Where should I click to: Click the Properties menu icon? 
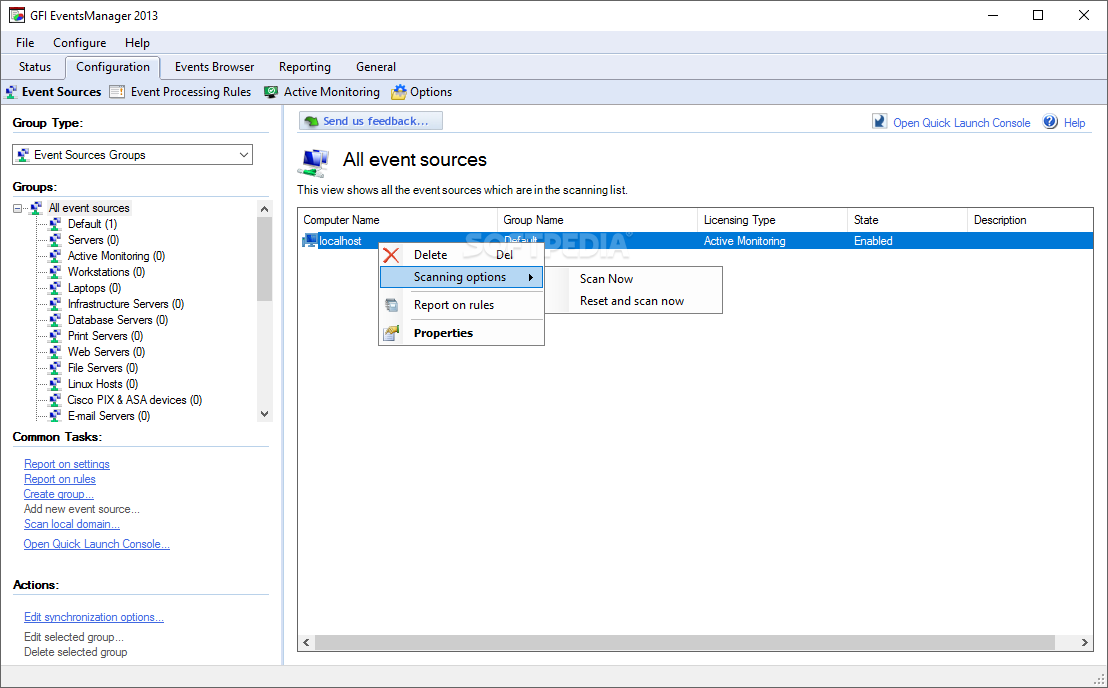coord(391,333)
